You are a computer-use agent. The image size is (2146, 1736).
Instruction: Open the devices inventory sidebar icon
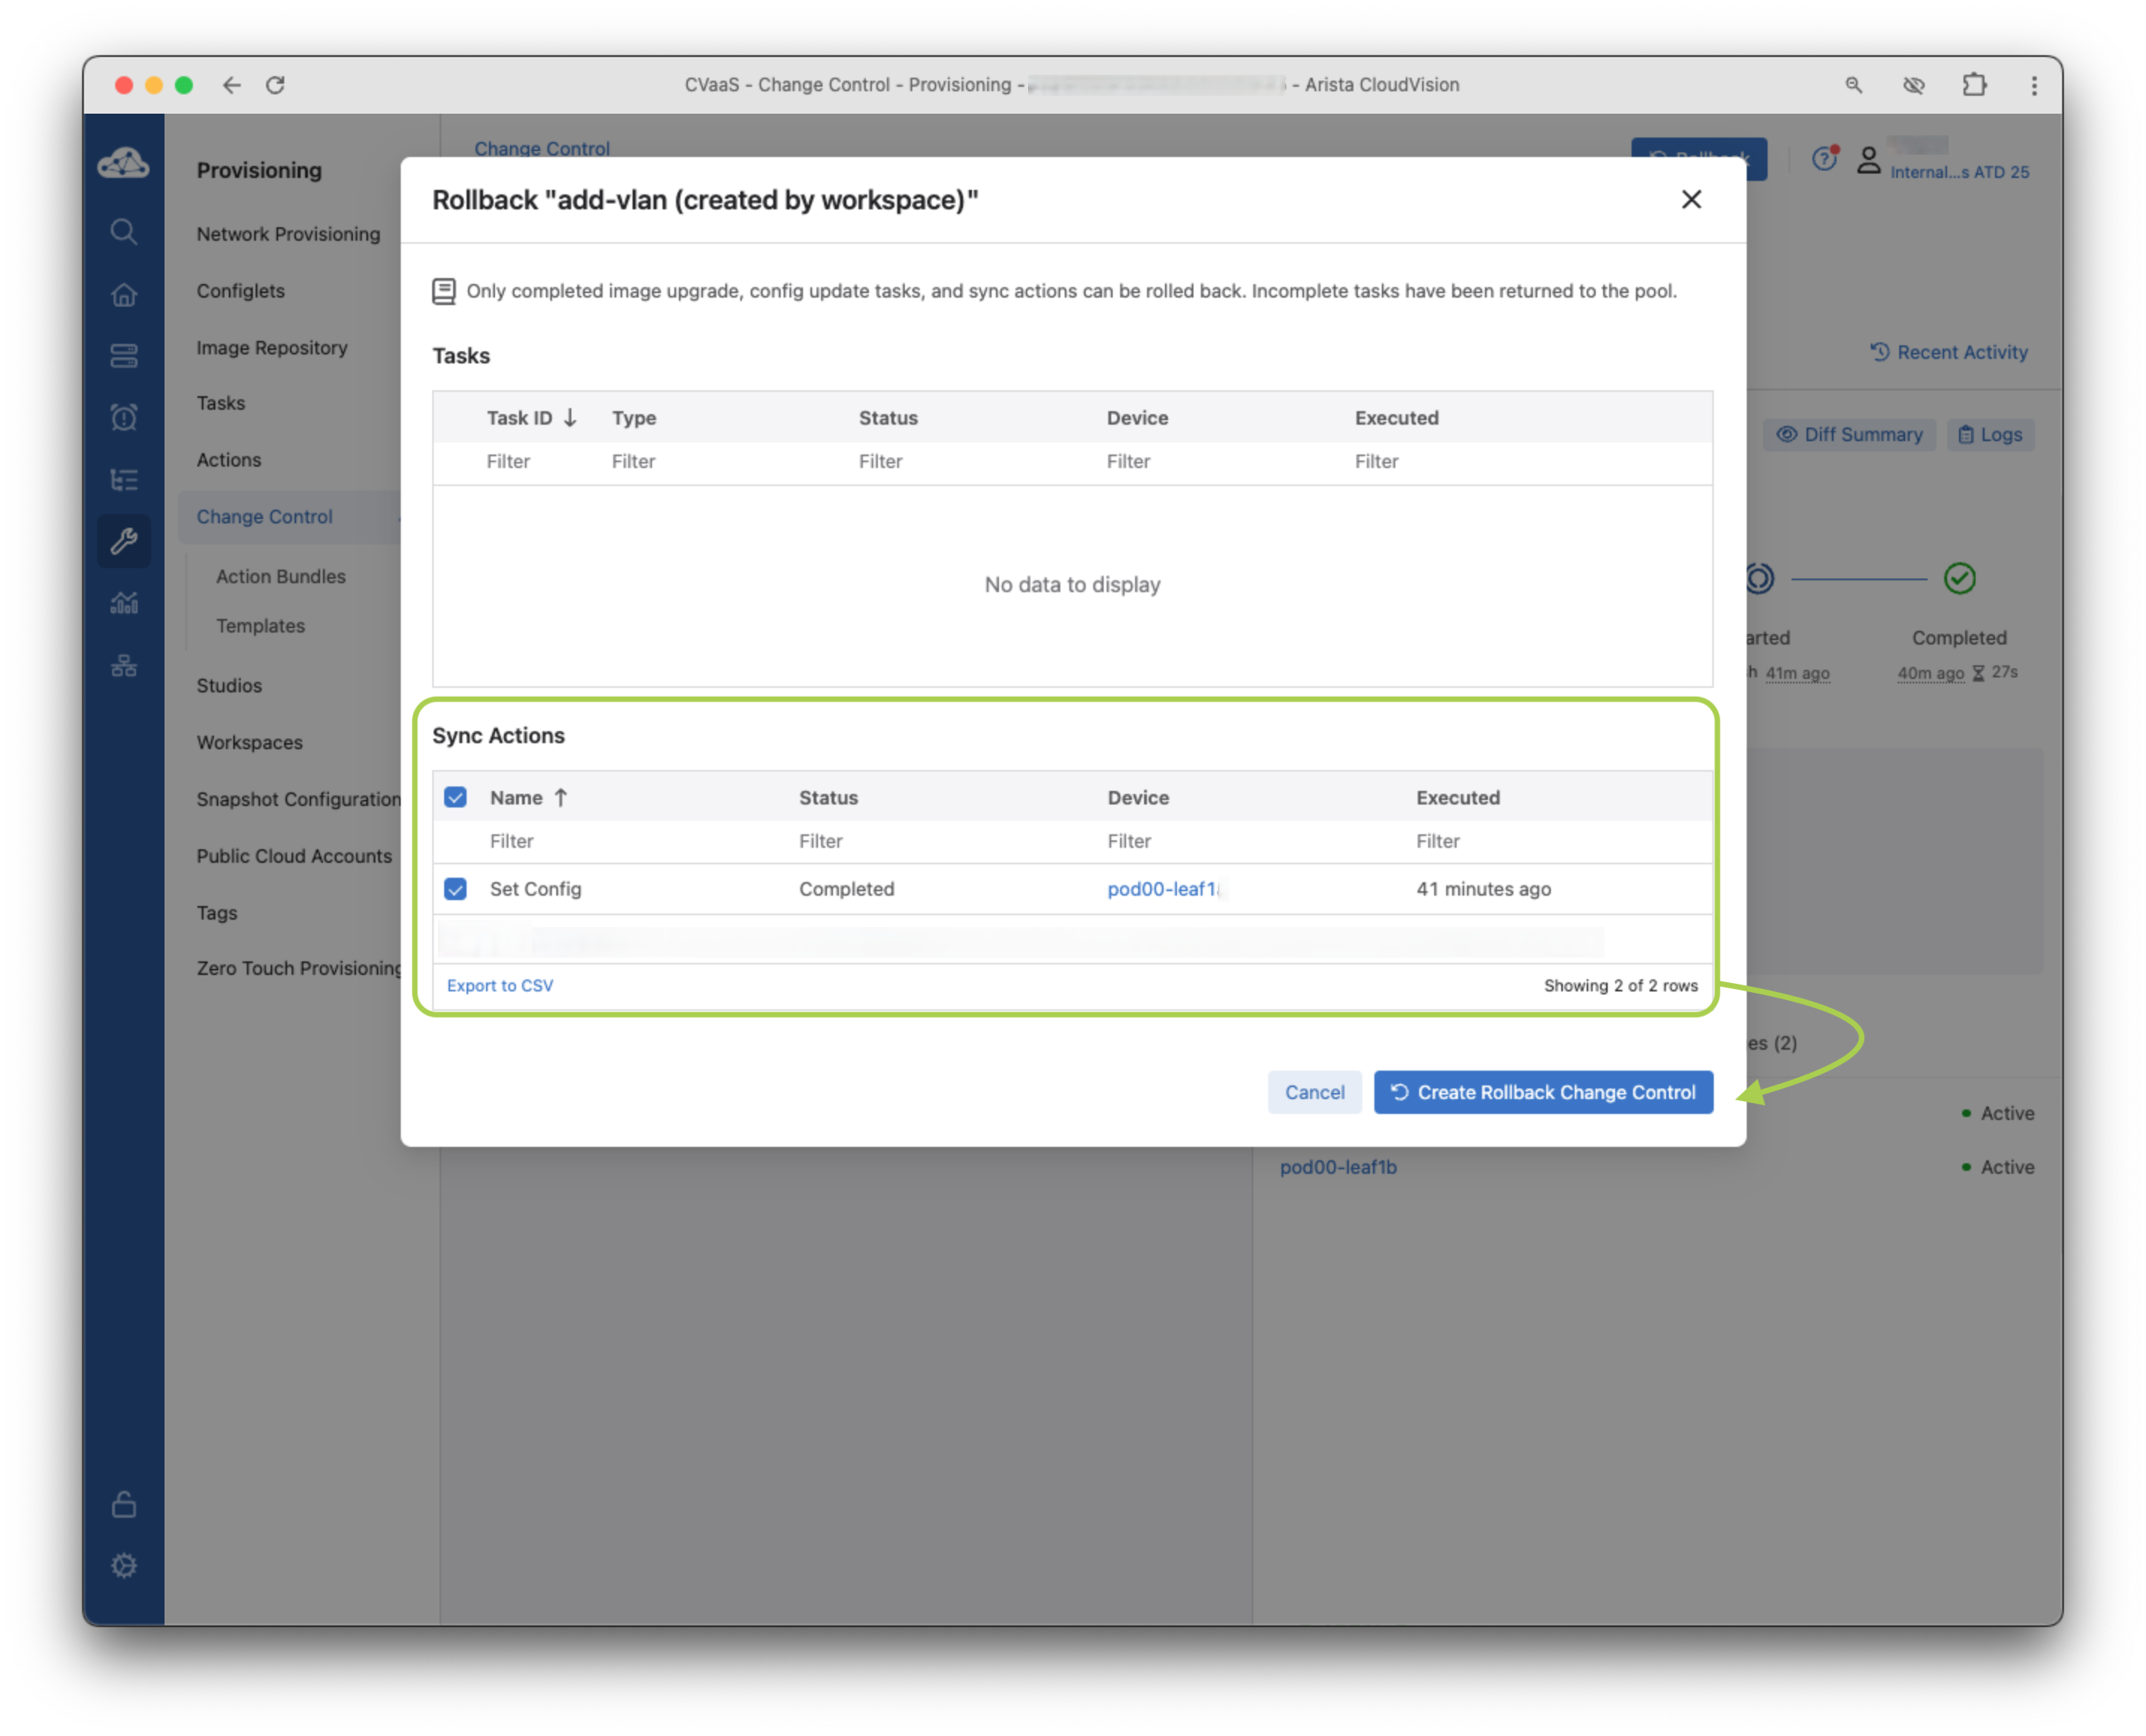123,356
